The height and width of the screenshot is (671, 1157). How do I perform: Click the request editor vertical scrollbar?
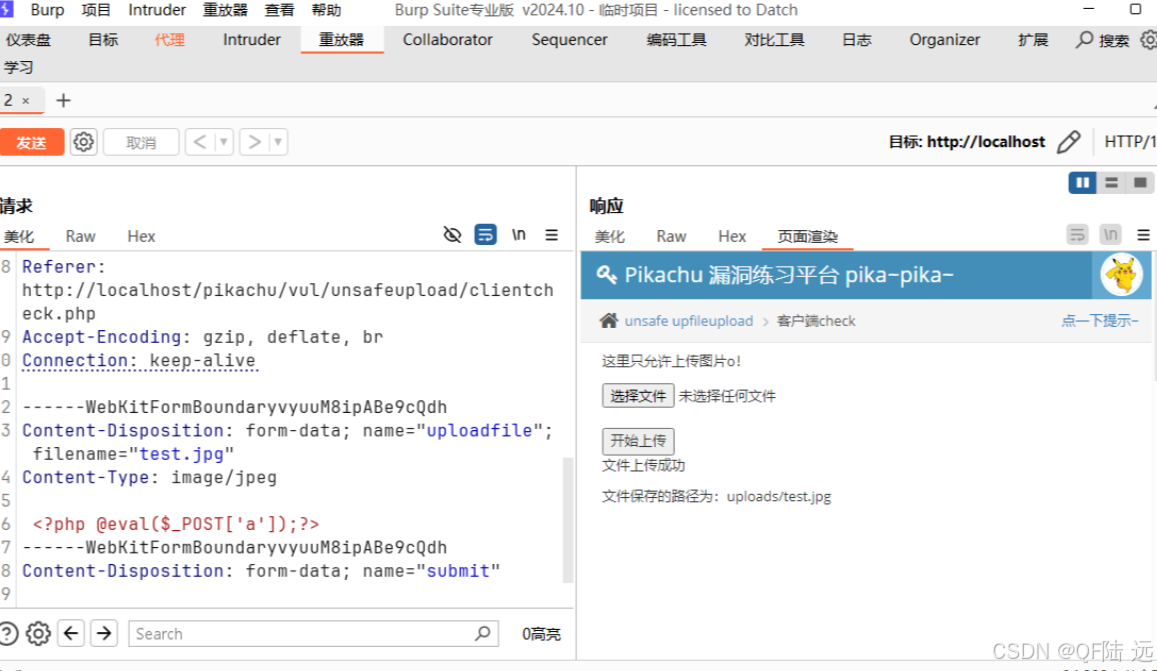pos(568,520)
